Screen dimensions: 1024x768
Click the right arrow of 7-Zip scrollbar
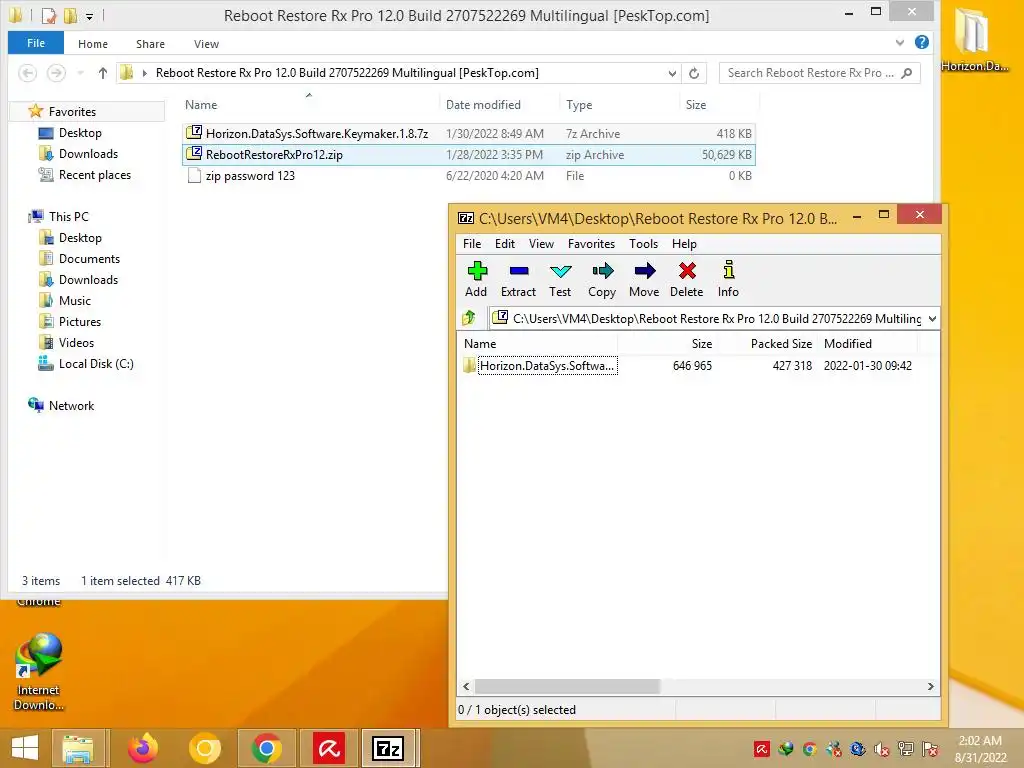click(931, 686)
